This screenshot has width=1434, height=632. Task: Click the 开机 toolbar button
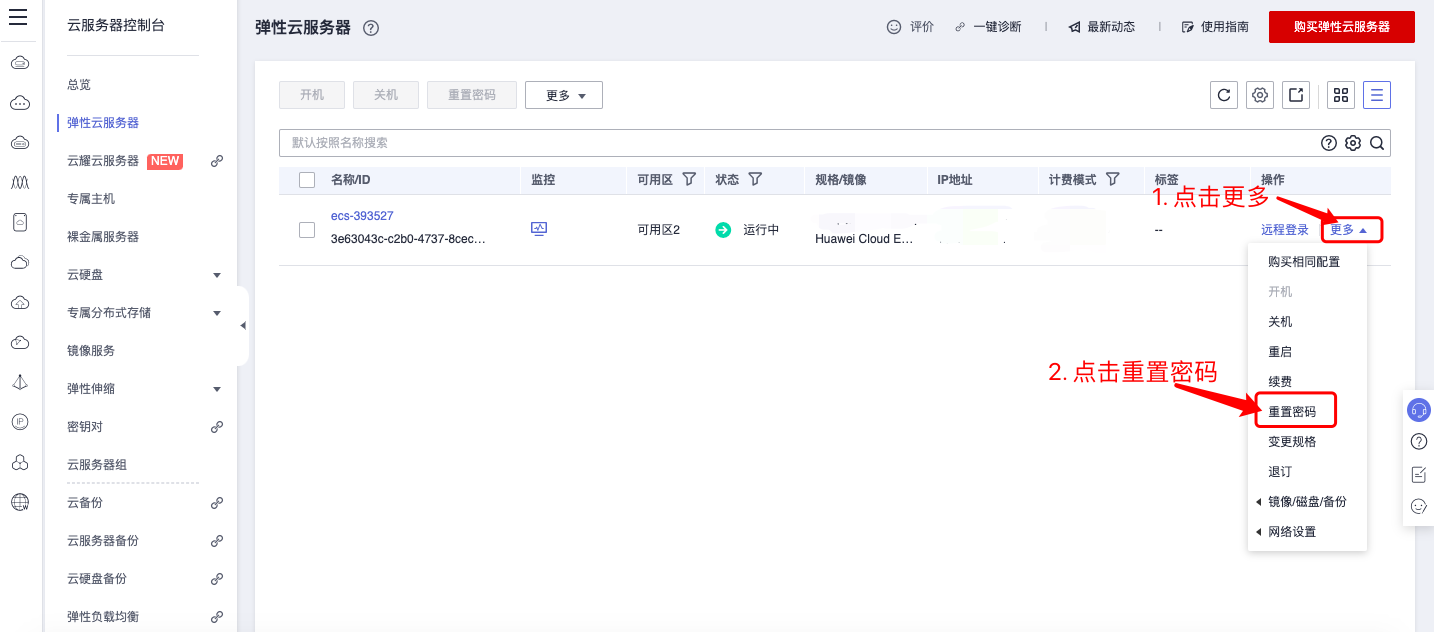(312, 95)
